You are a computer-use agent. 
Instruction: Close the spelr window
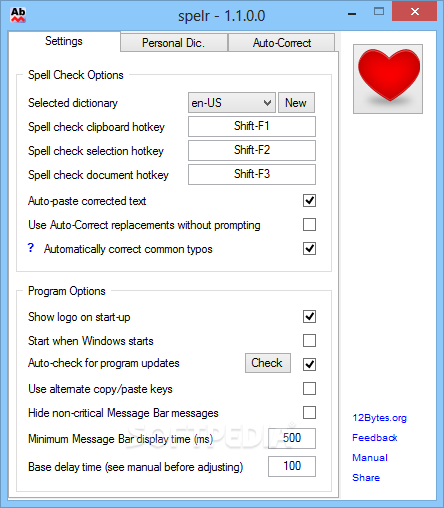(414, 12)
